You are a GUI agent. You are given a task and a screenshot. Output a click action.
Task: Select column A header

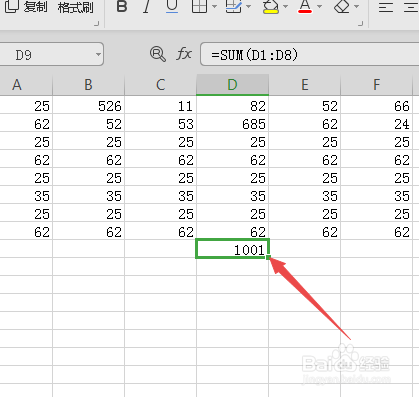click(x=26, y=85)
